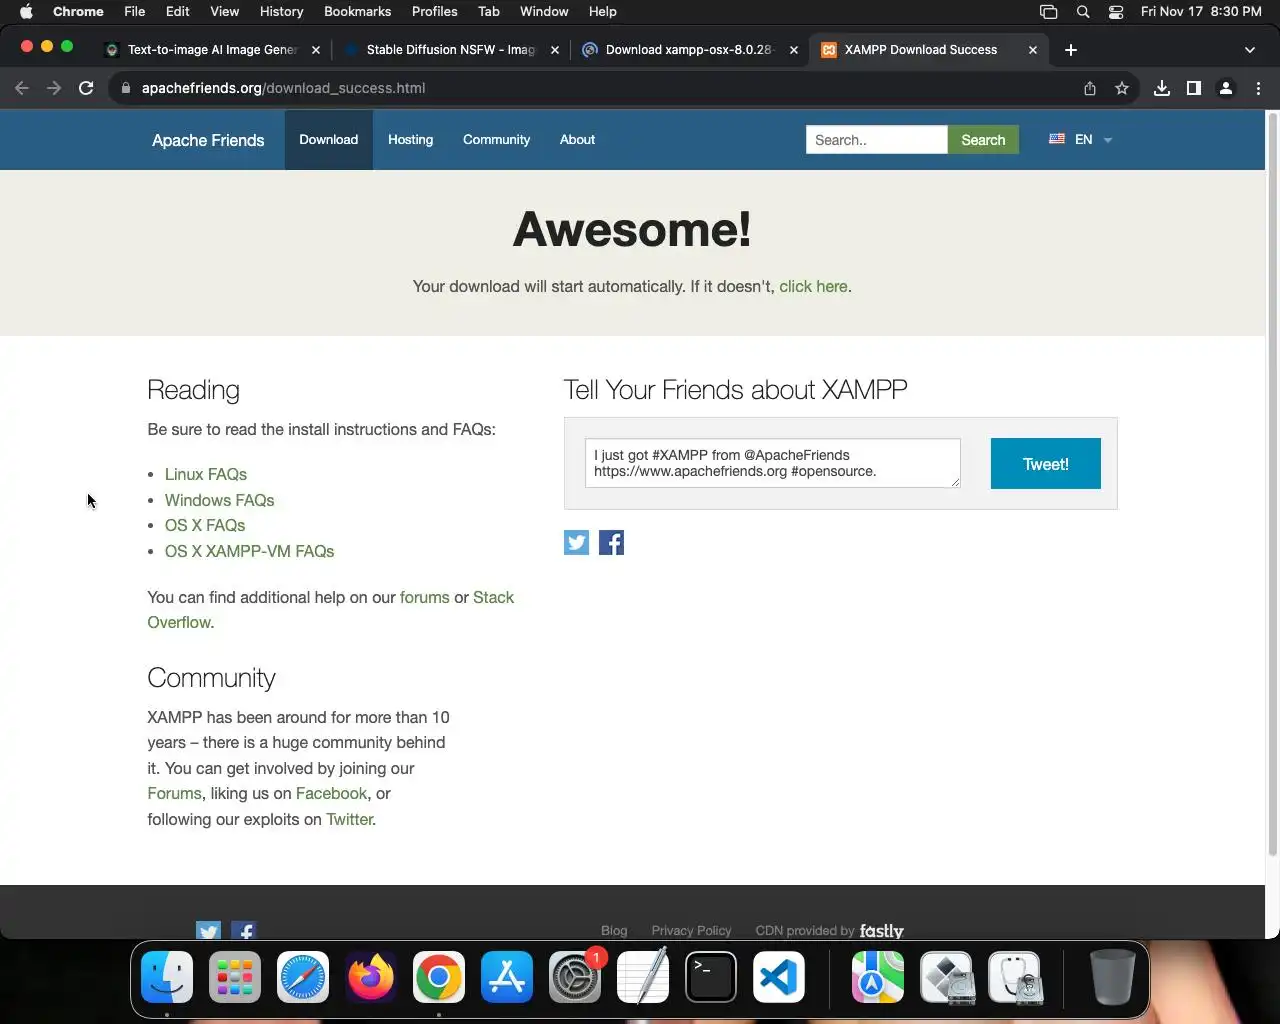Open Launchpad from the Dock
Viewport: 1280px width, 1024px height.
pos(235,977)
